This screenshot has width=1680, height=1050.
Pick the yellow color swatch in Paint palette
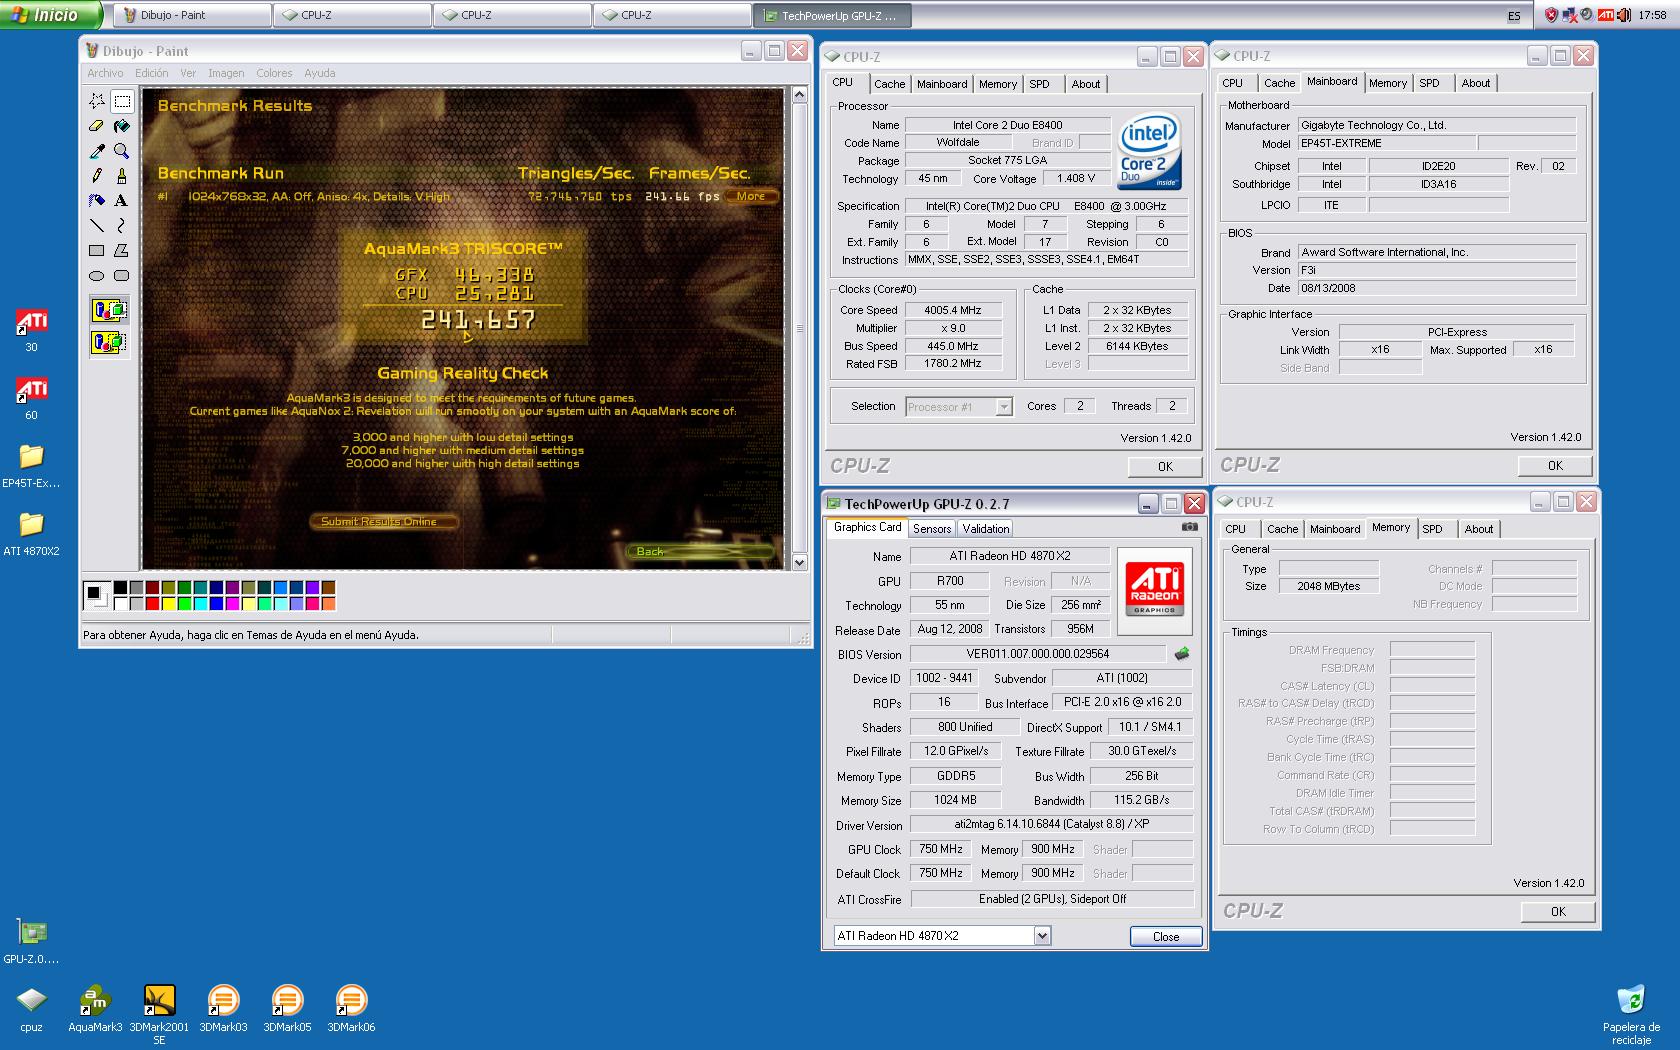[x=168, y=603]
